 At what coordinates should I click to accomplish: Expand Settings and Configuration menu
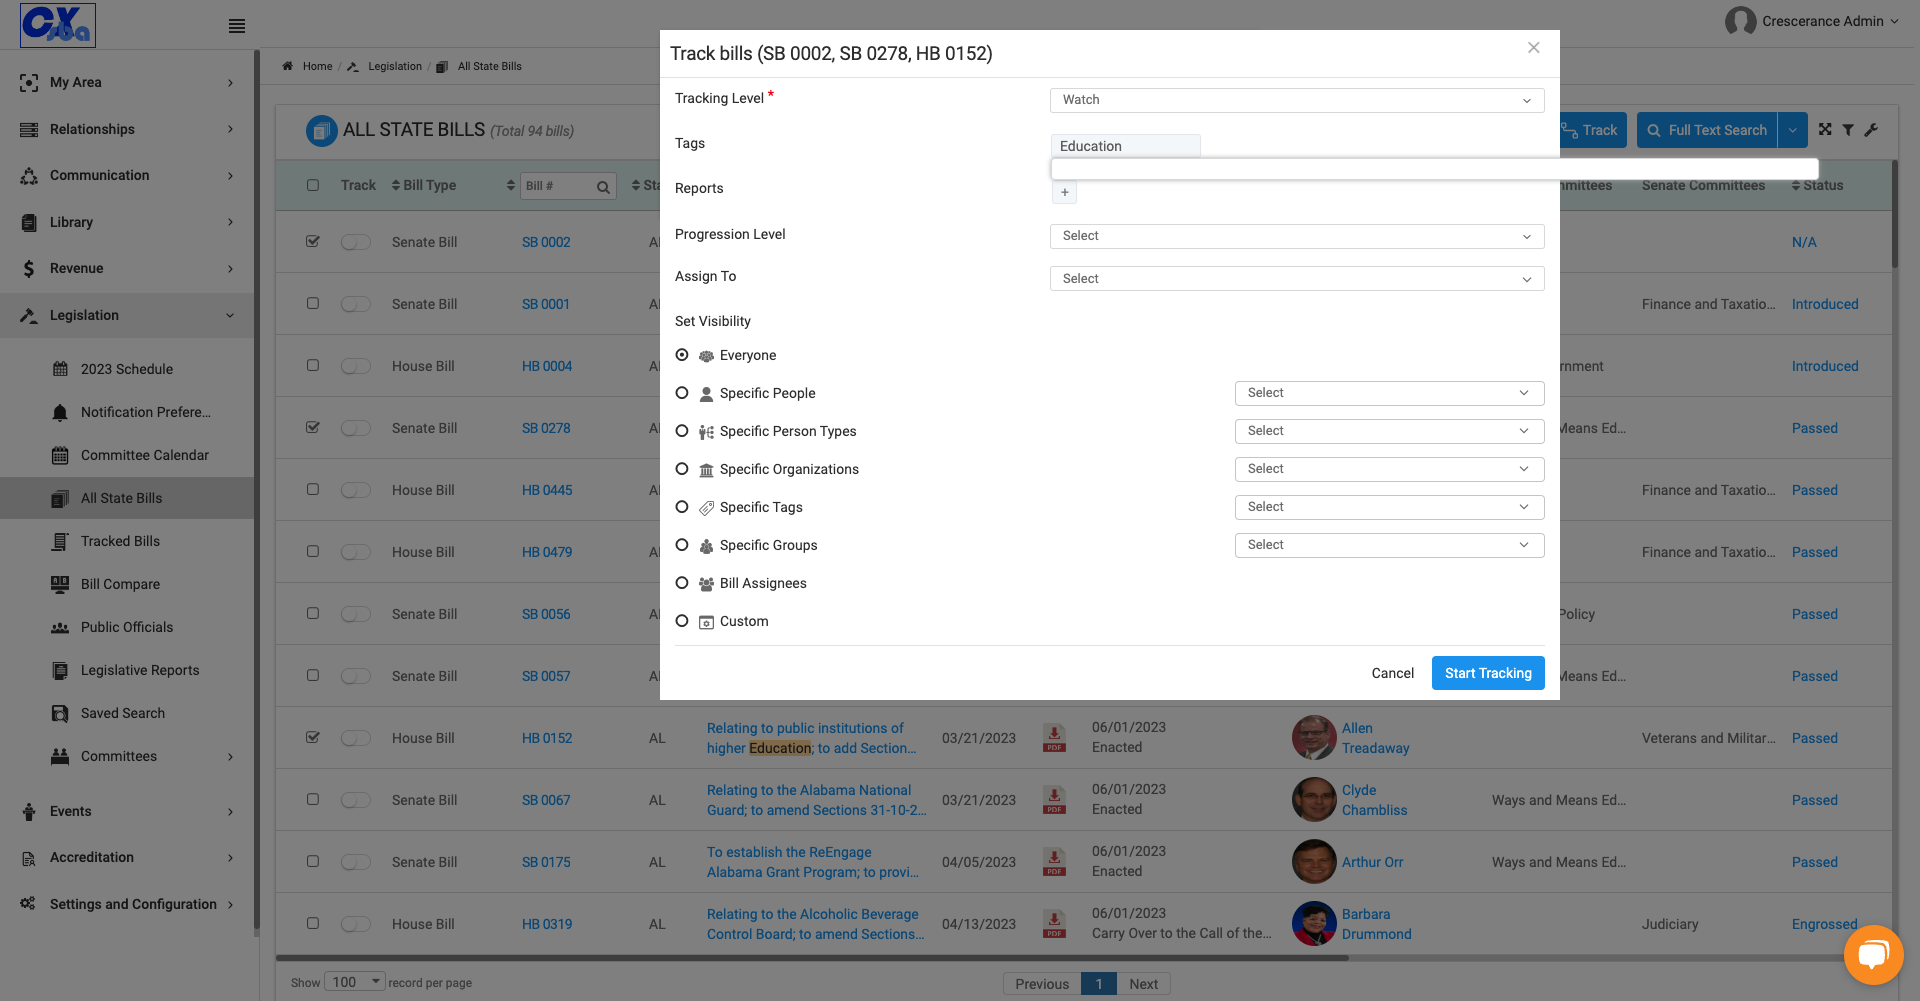(127, 904)
